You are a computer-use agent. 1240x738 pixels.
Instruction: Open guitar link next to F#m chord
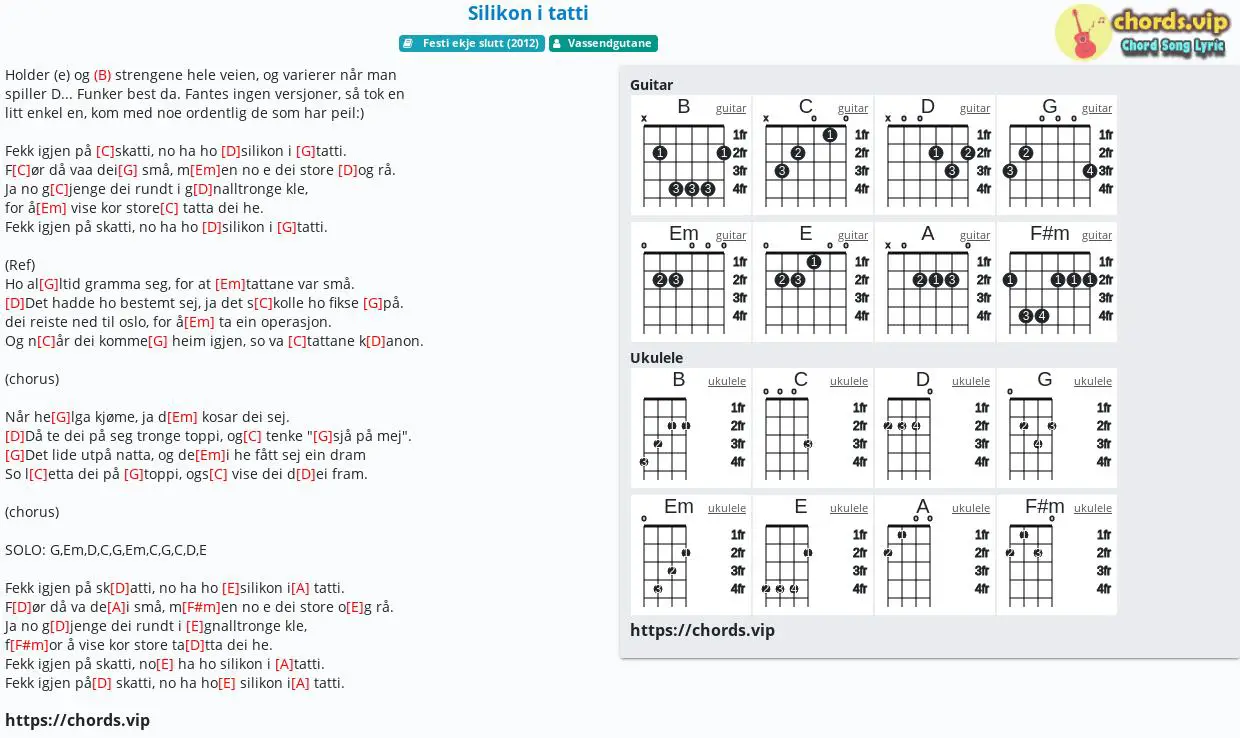[1097, 235]
